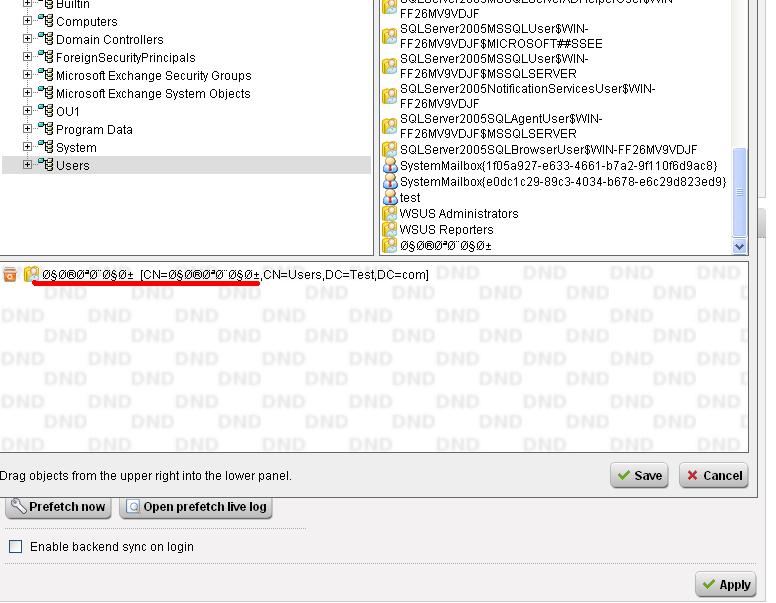
Task: Click the Users container icon
Action: point(46,165)
